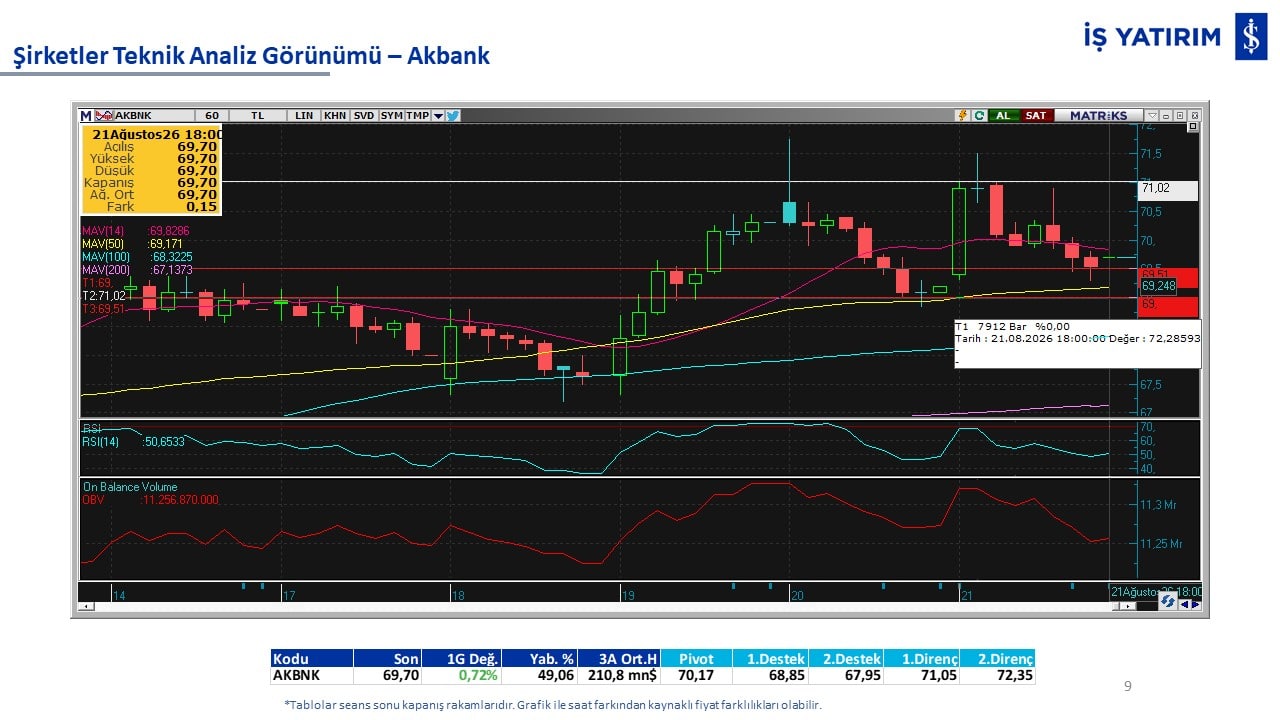Click the 71,02 price level tag
The height and width of the screenshot is (720, 1280).
coord(1168,189)
